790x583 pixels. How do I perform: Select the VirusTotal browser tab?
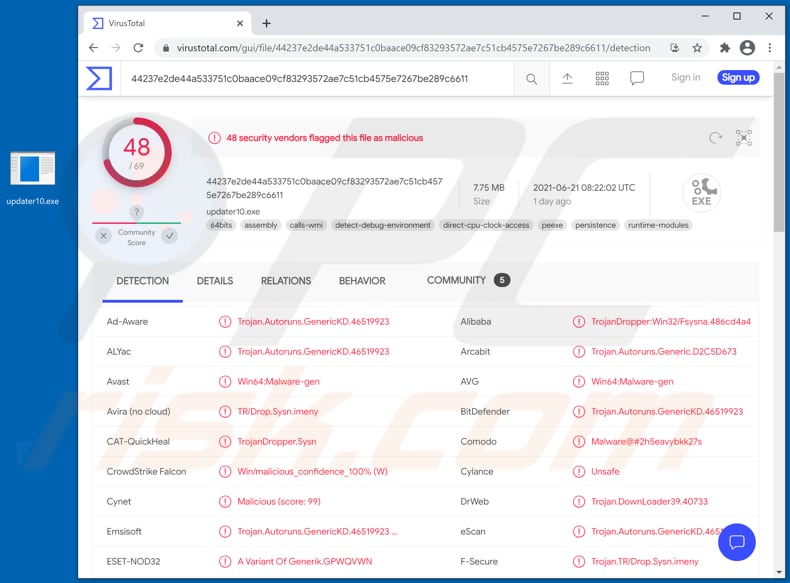click(x=168, y=23)
